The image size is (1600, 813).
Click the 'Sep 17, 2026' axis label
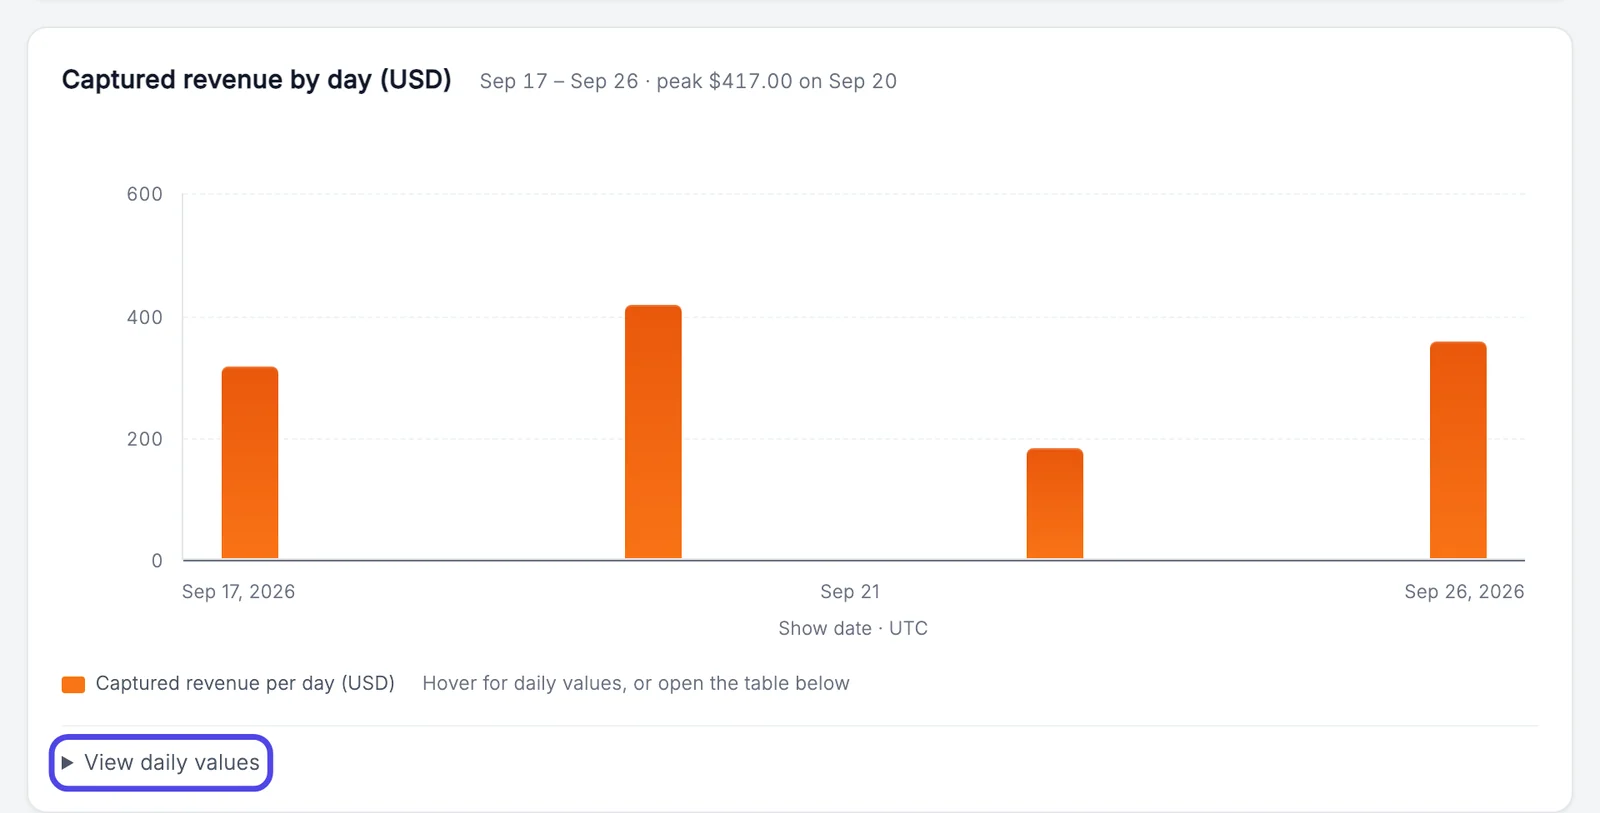pos(238,591)
